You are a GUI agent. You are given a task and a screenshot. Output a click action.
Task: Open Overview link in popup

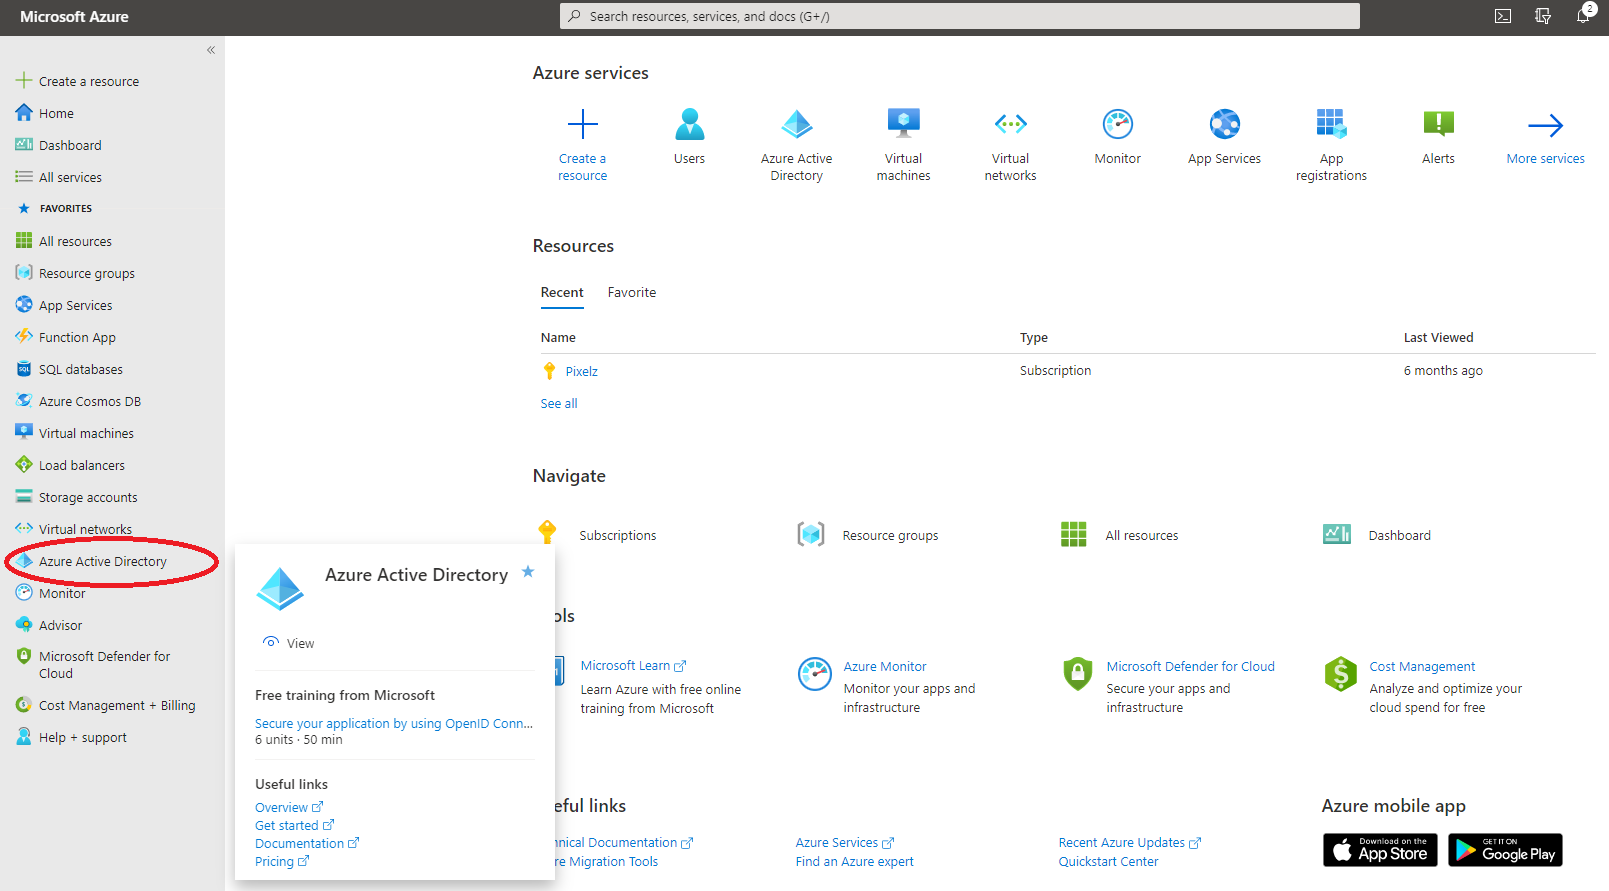pyautogui.click(x=289, y=807)
